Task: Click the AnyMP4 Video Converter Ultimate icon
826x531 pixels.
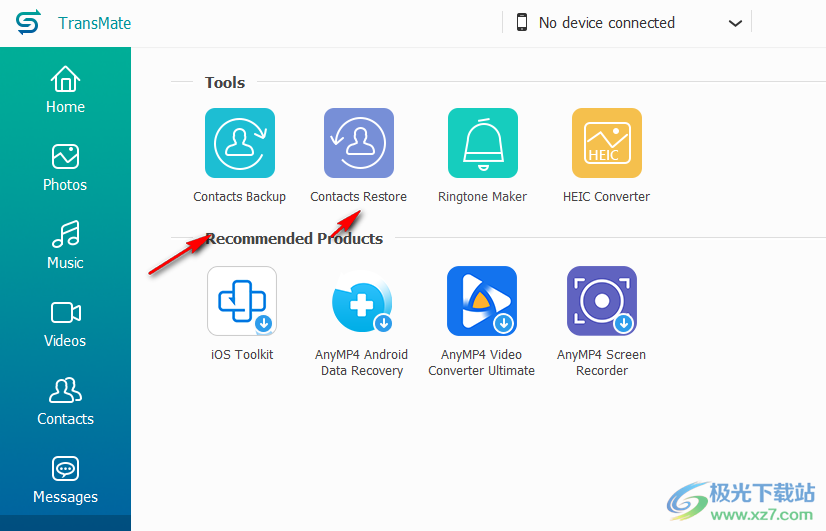Action: coord(481,301)
